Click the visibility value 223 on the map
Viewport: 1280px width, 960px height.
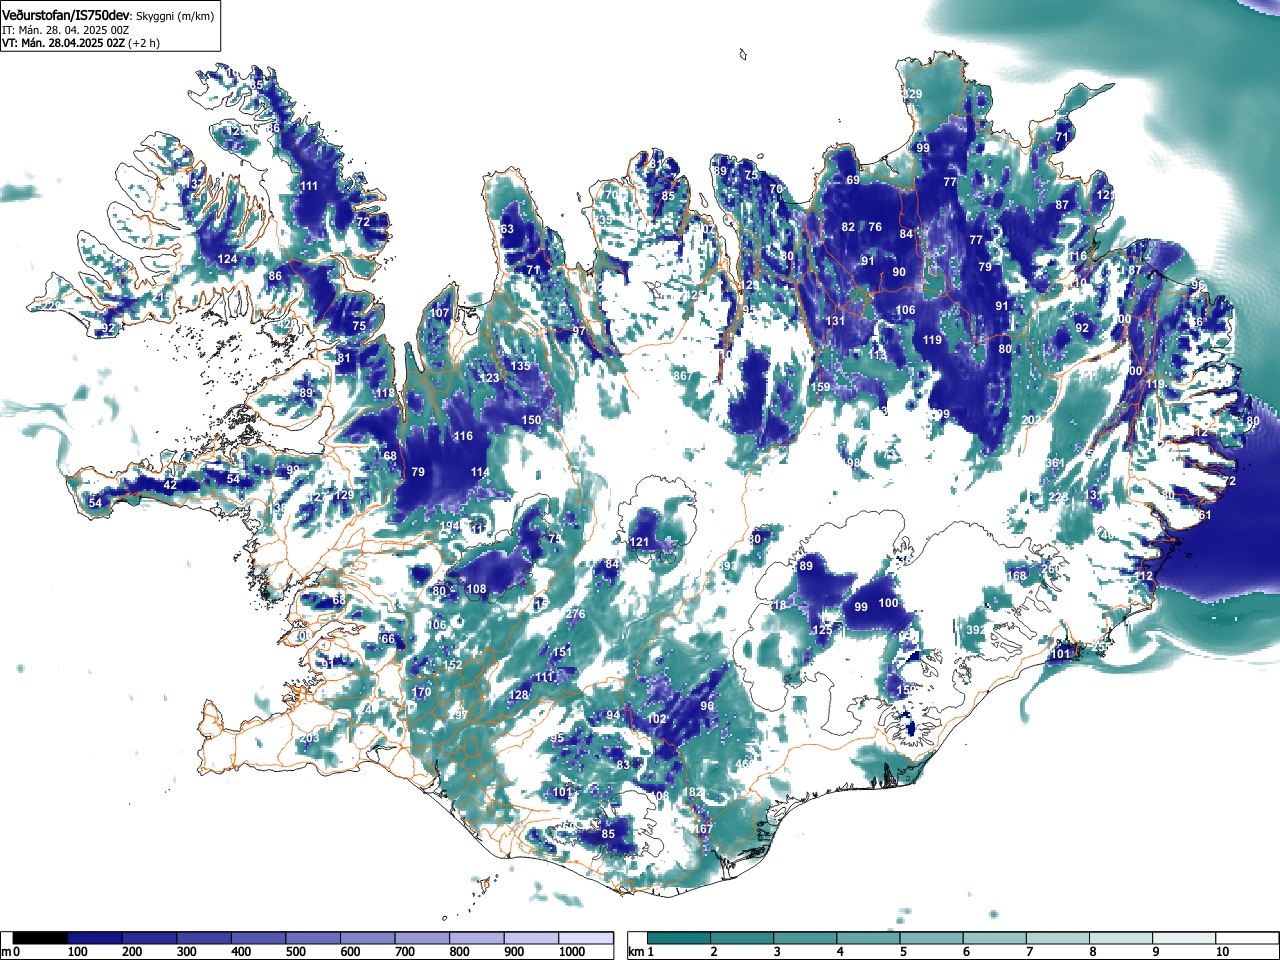pos(1059,497)
